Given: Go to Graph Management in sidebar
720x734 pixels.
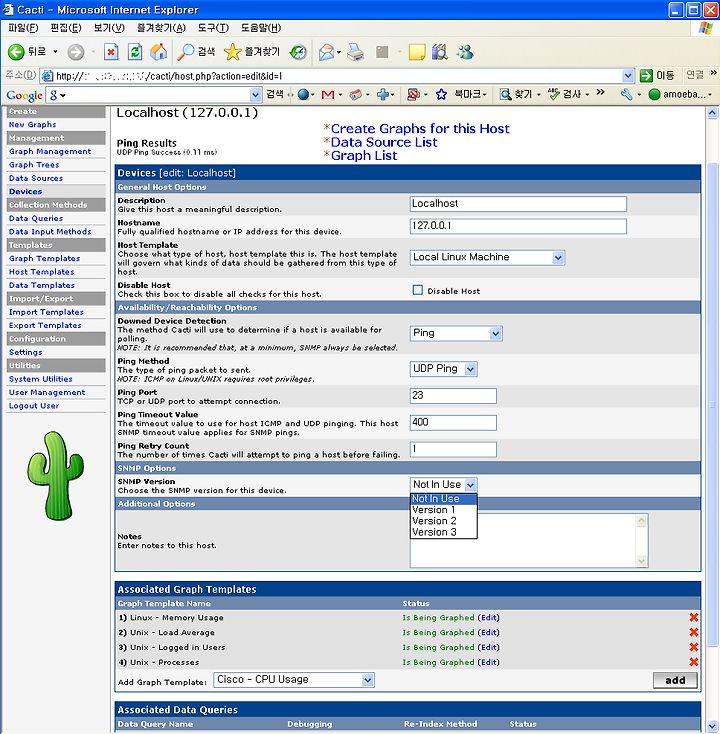Looking at the screenshot, I should coord(50,151).
